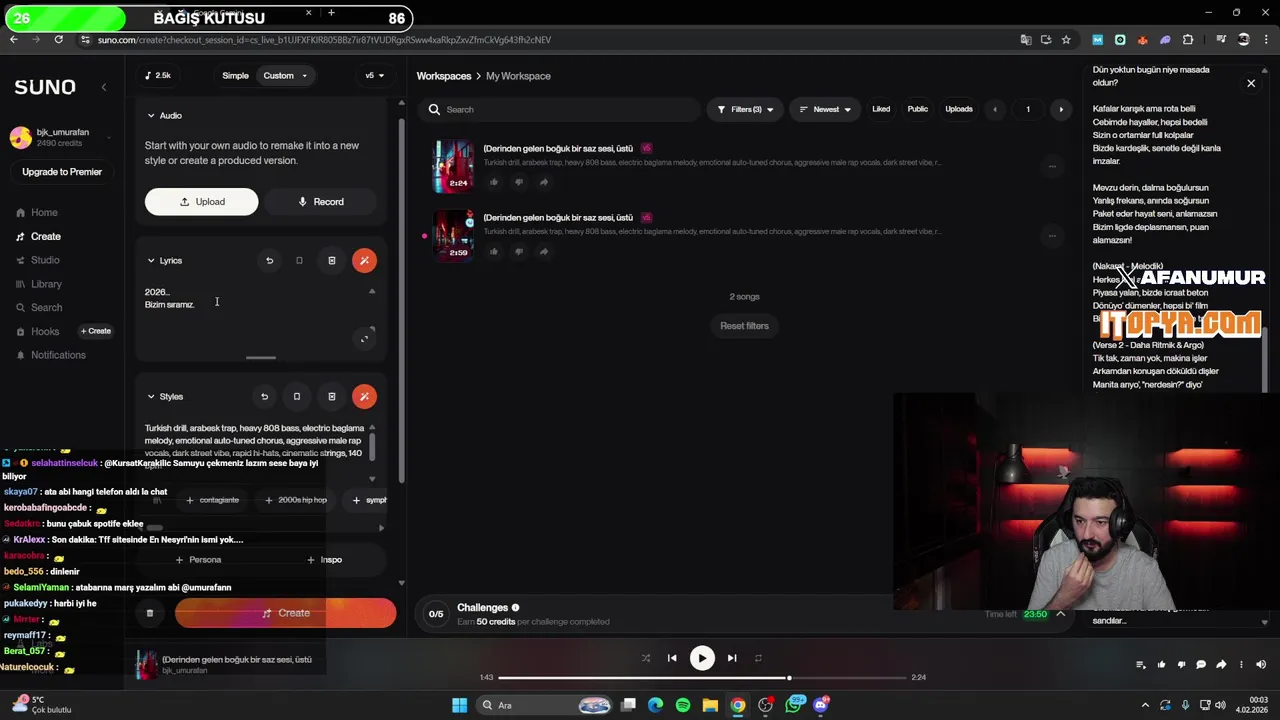Viewport: 1280px width, 720px height.
Task: Click the orange magic wand for Lyrics
Action: 364,260
